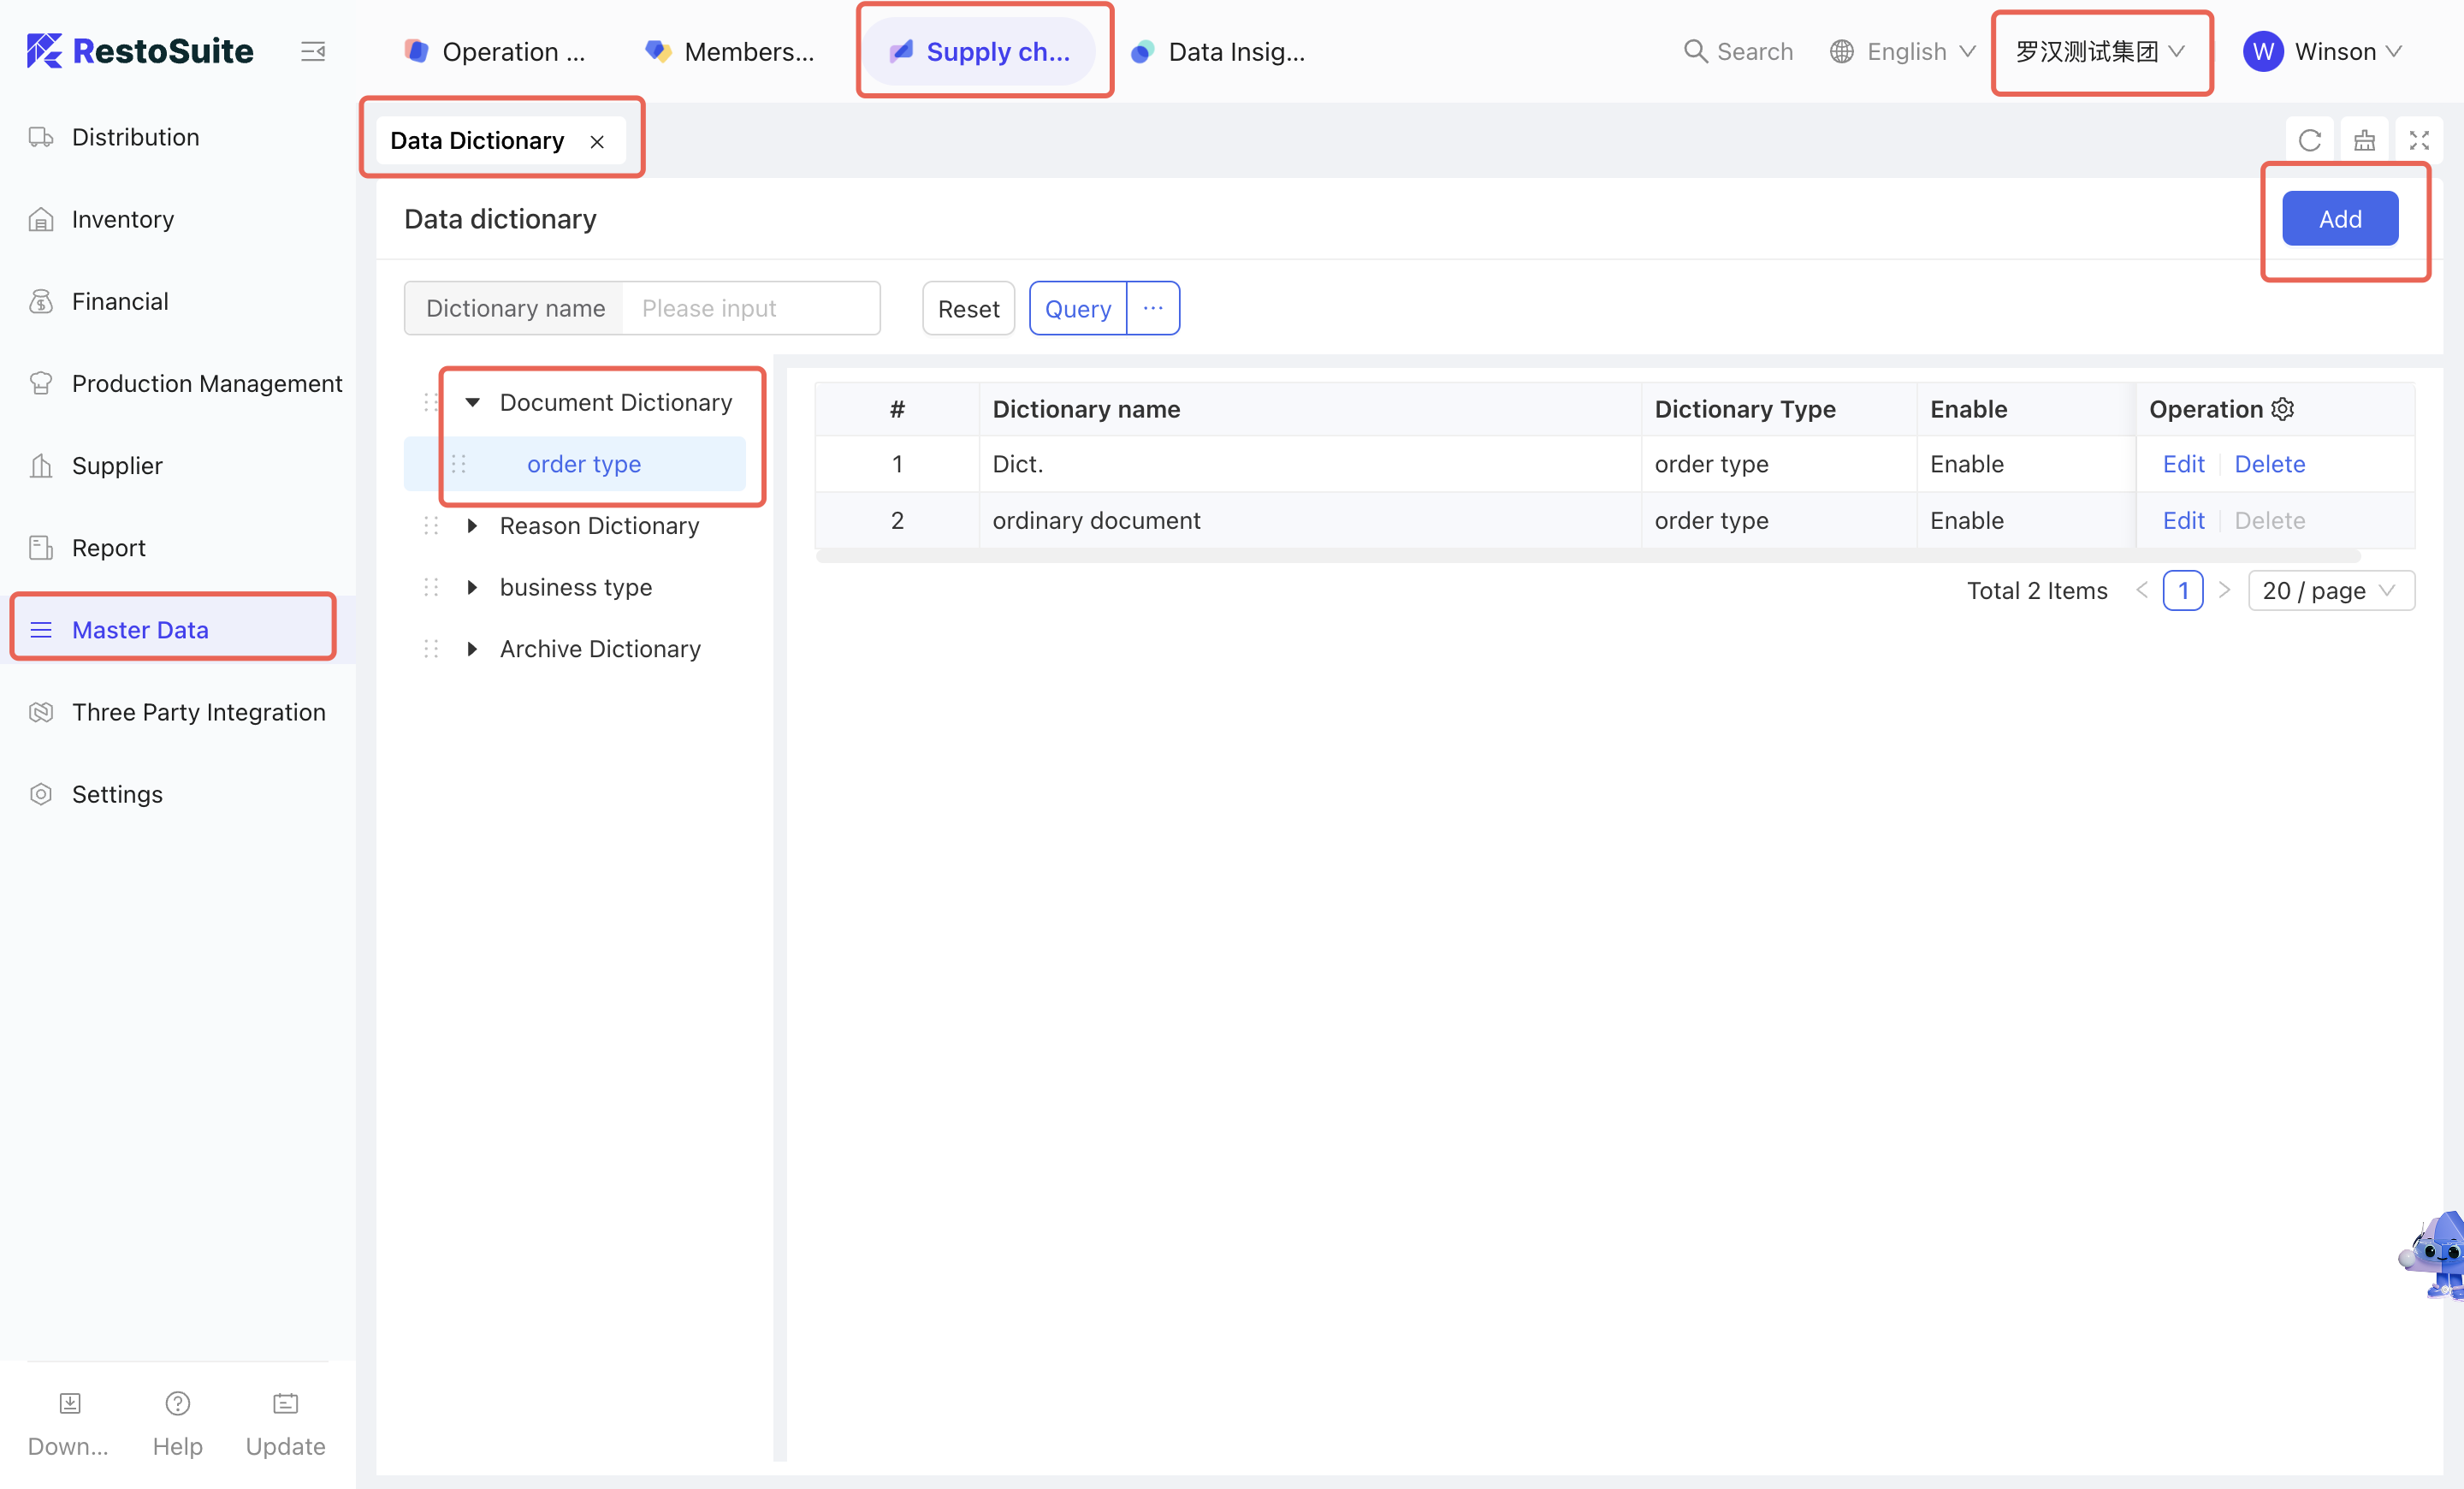Switch to Data Insight top tab
Image resolution: width=2464 pixels, height=1489 pixels.
pyautogui.click(x=1218, y=51)
